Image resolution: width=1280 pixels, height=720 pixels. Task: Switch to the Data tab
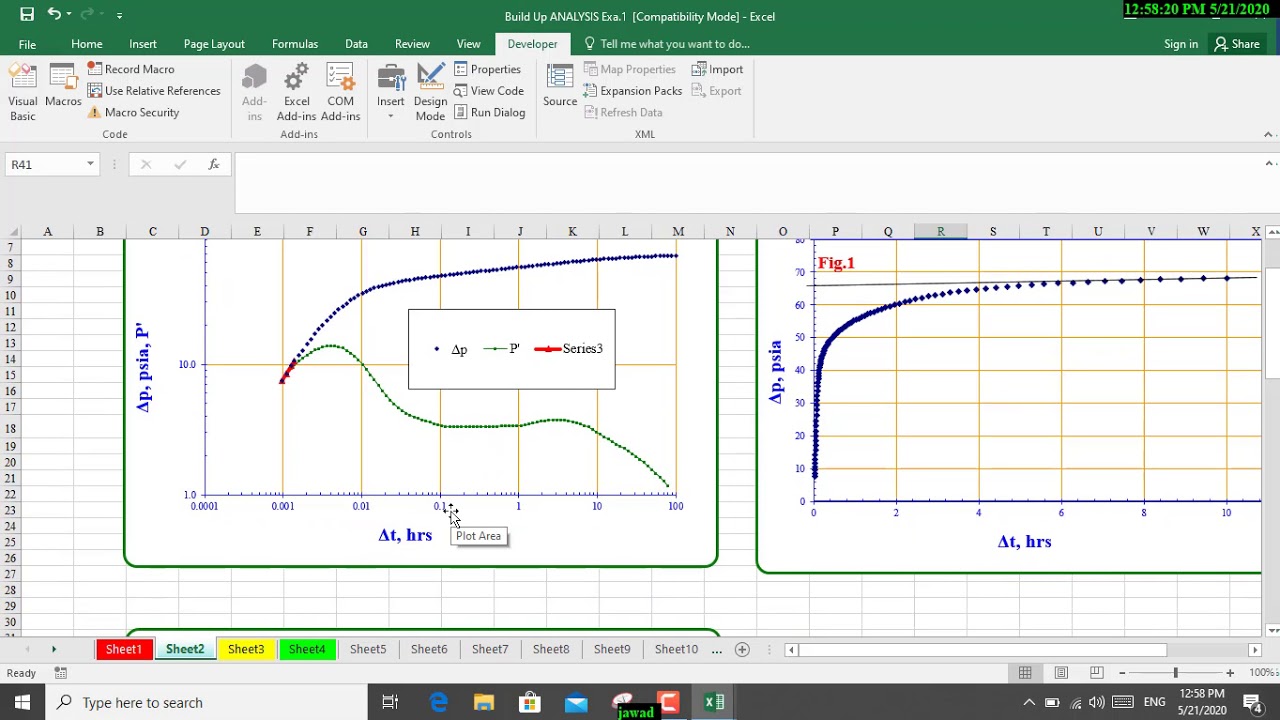click(x=356, y=44)
